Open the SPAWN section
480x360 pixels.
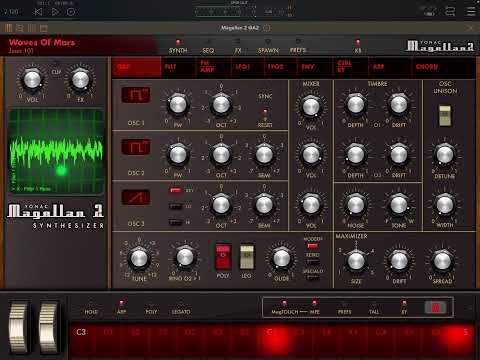pos(268,47)
